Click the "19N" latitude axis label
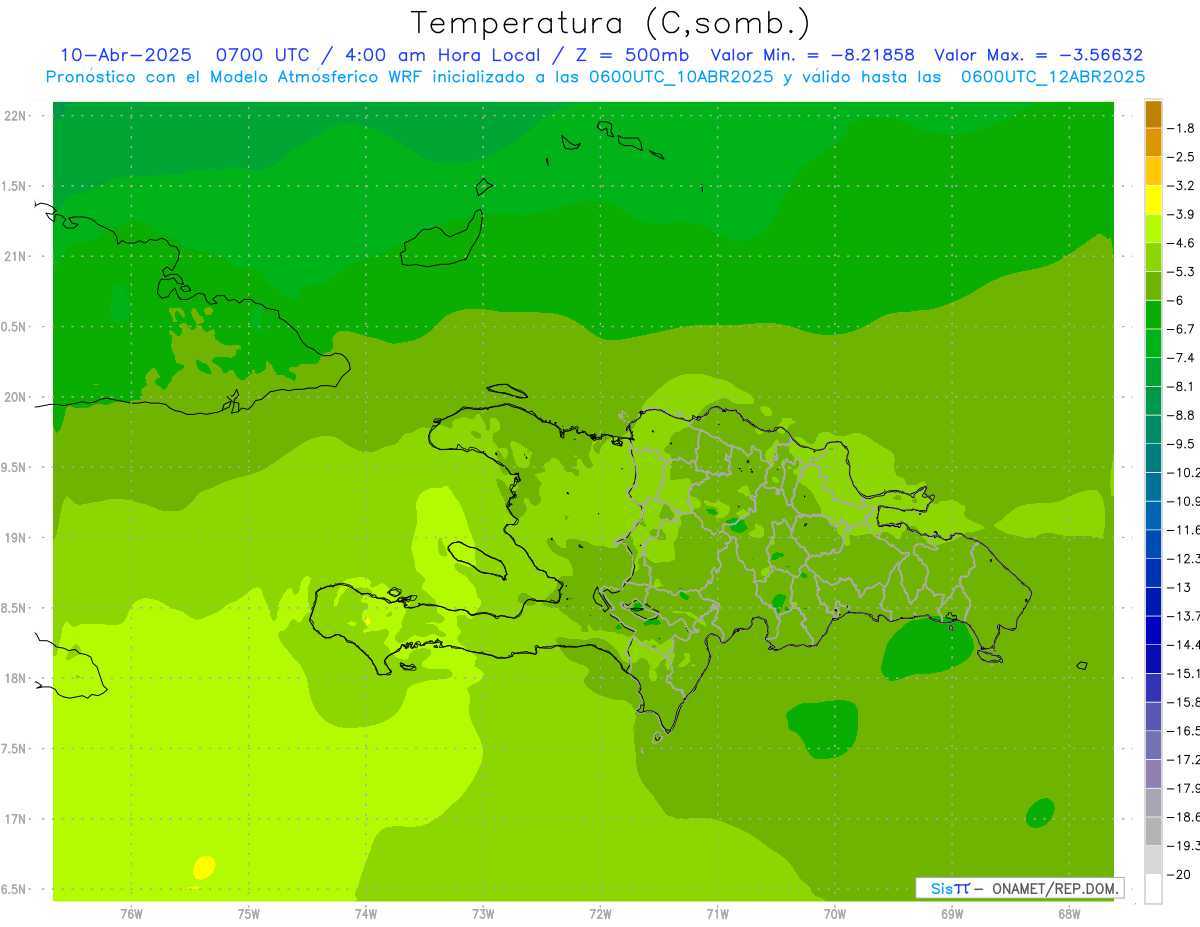The height and width of the screenshot is (927, 1200). (15, 538)
